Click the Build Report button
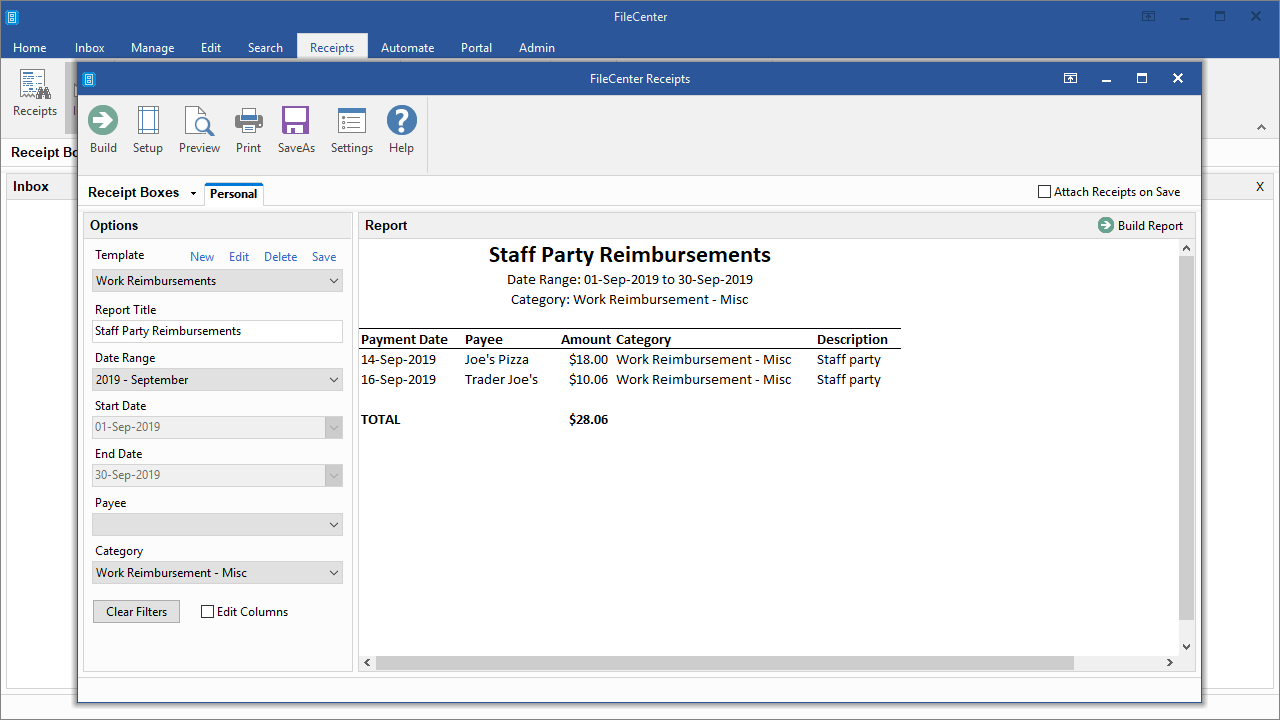Viewport: 1280px width, 720px height. point(1140,226)
